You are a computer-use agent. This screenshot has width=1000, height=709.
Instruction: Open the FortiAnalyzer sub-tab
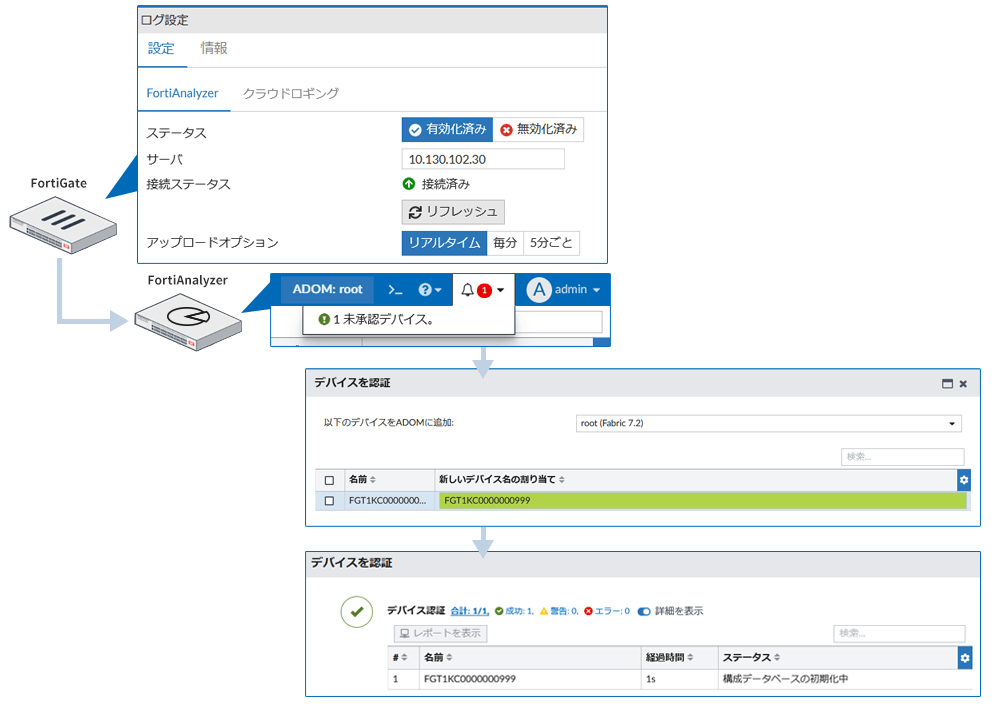point(182,93)
